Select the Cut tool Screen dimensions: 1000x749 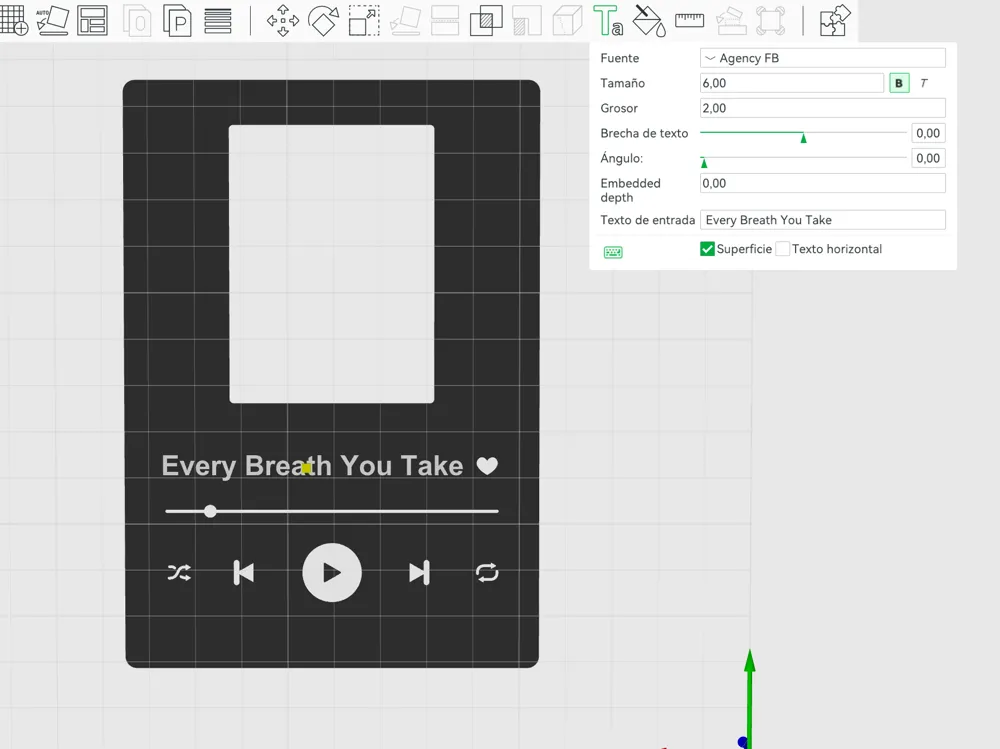pyautogui.click(x=445, y=20)
